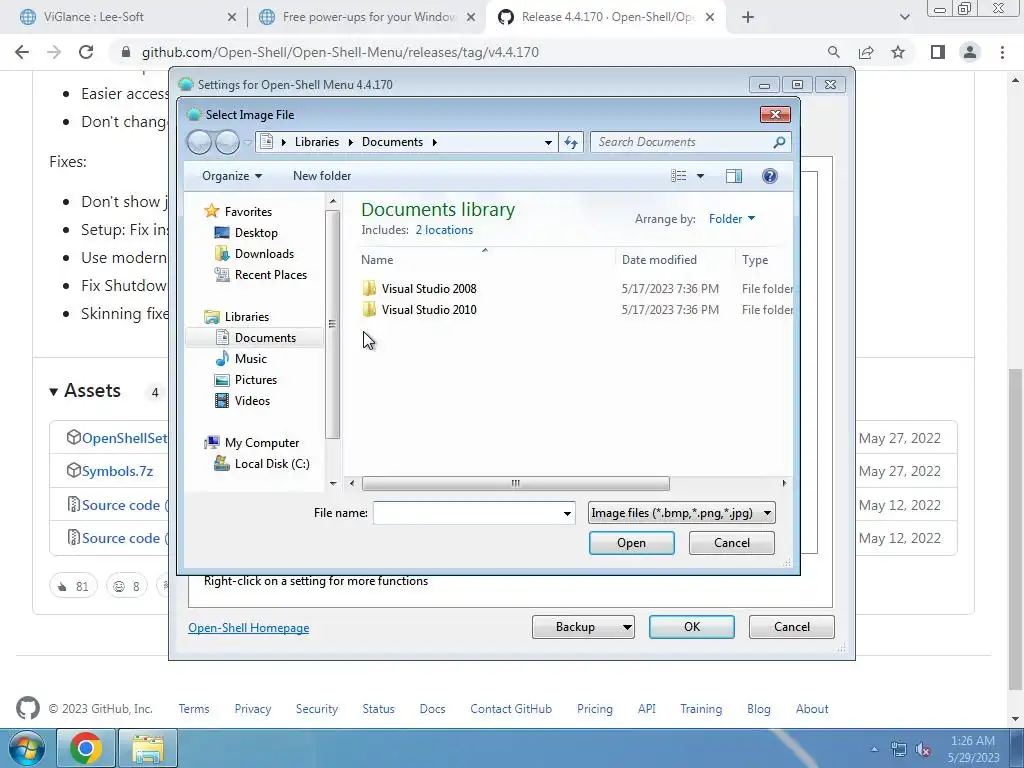The image size is (1024, 768).
Task: Click New folder button
Action: click(x=322, y=176)
